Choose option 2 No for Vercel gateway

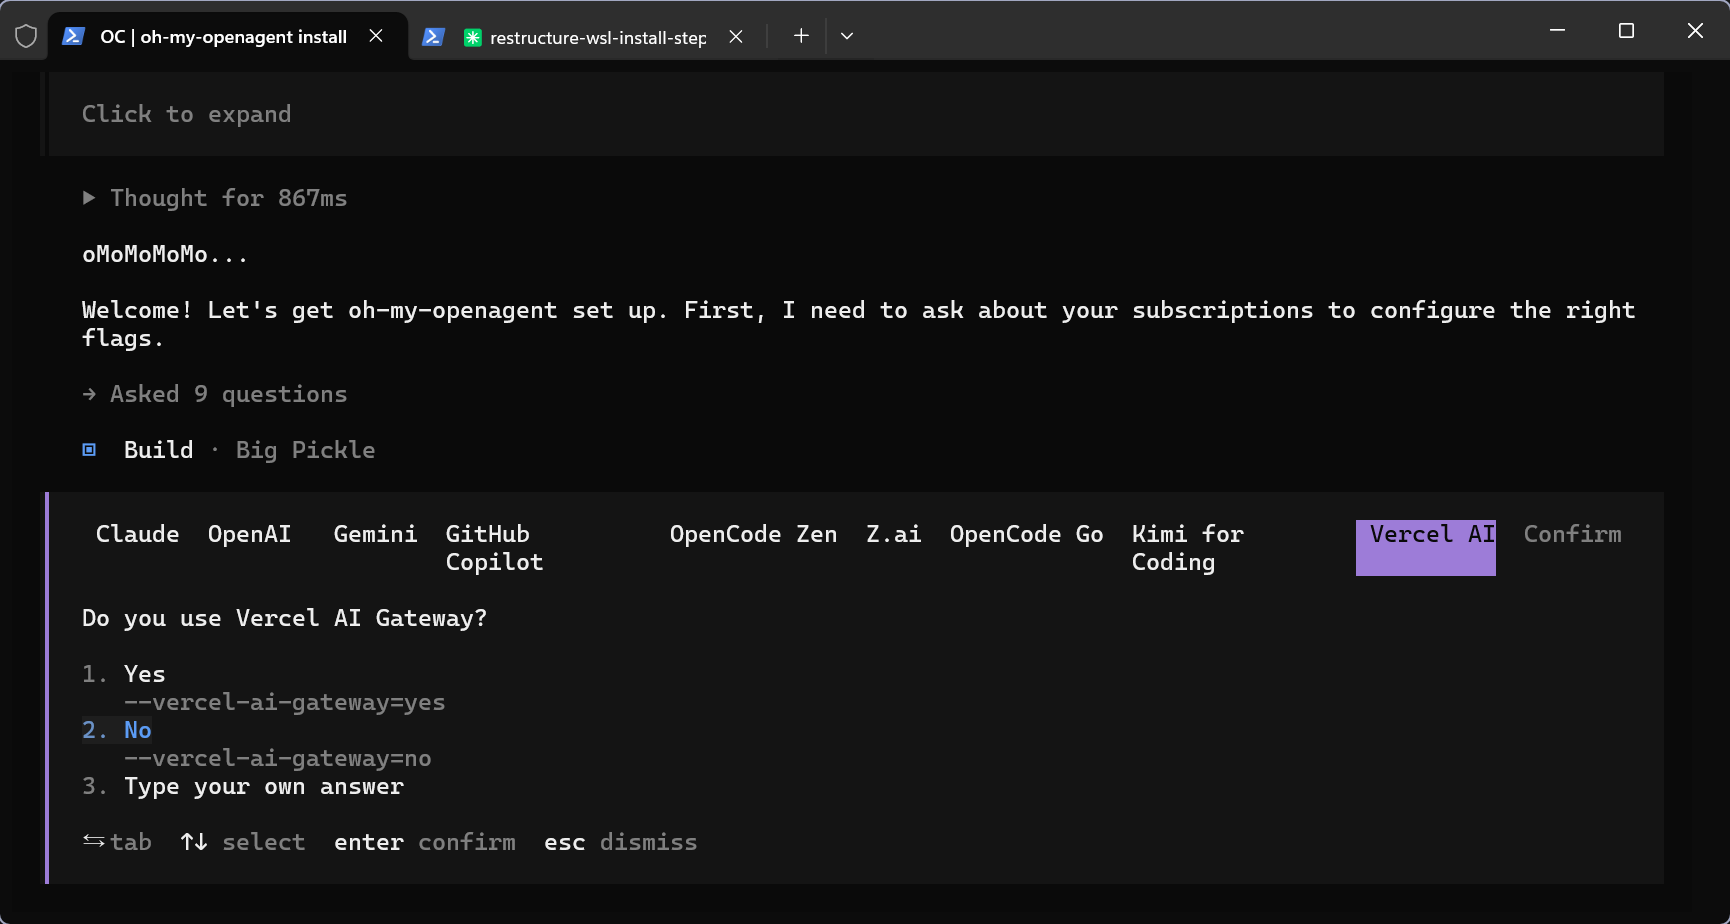tap(117, 730)
